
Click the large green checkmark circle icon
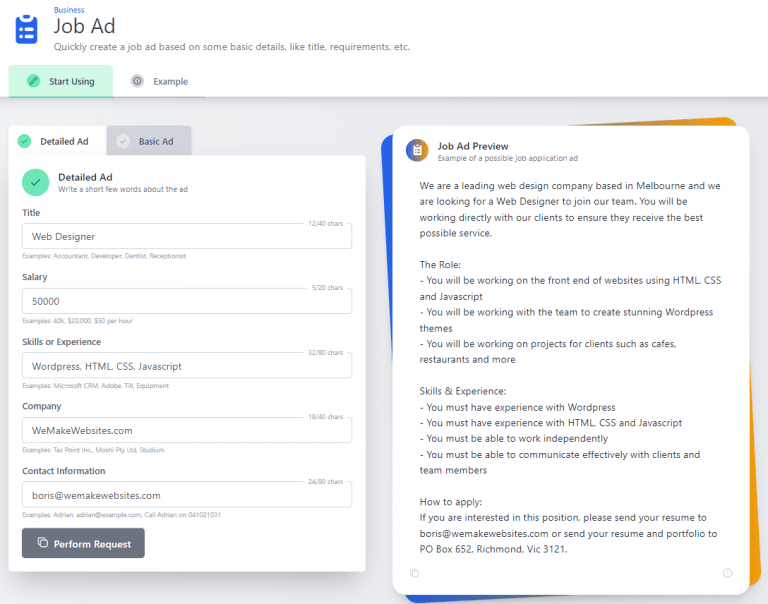tap(36, 182)
